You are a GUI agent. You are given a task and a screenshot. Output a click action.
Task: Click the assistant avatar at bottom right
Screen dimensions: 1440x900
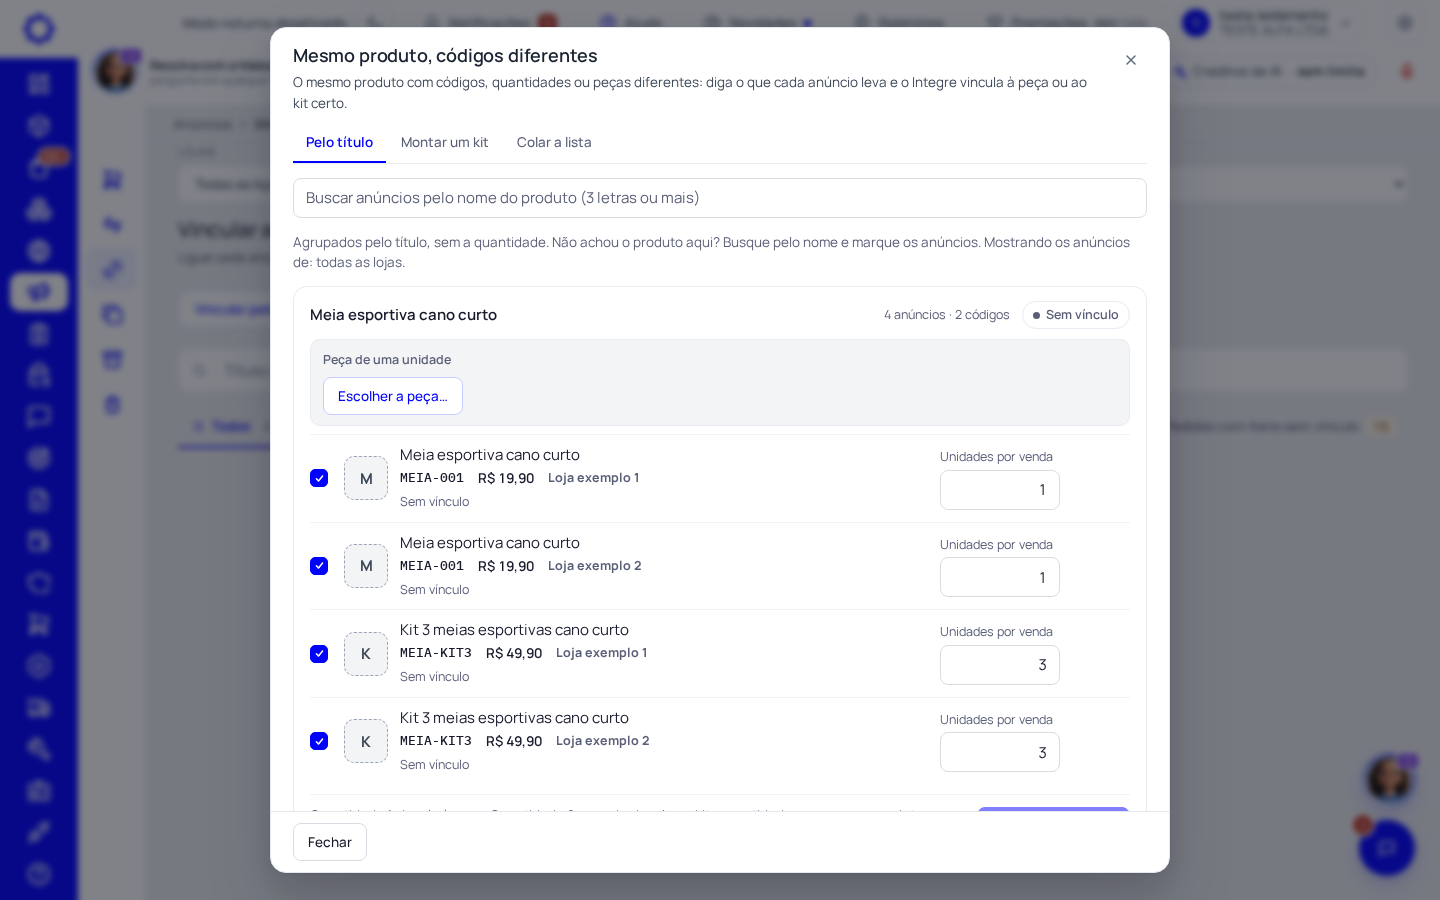[1389, 778]
